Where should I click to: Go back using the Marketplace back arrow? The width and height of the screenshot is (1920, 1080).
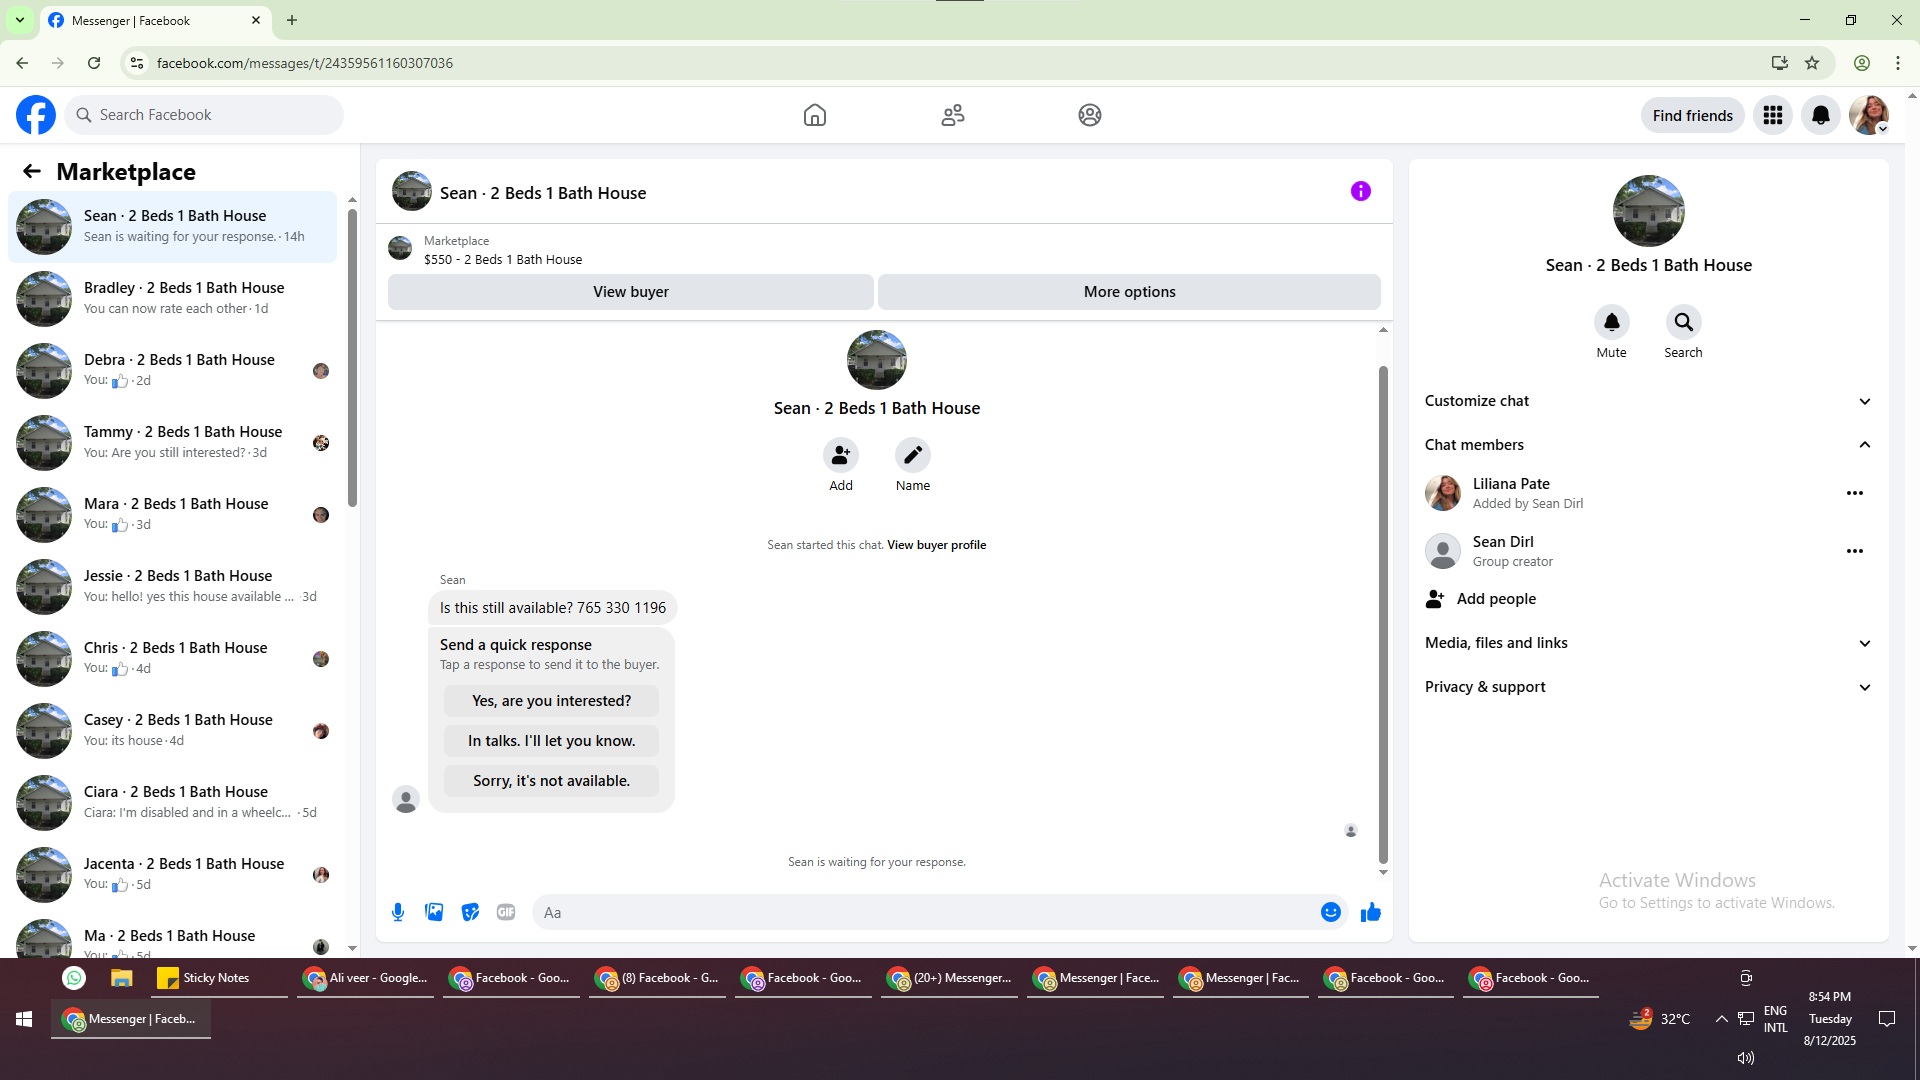pyautogui.click(x=32, y=171)
